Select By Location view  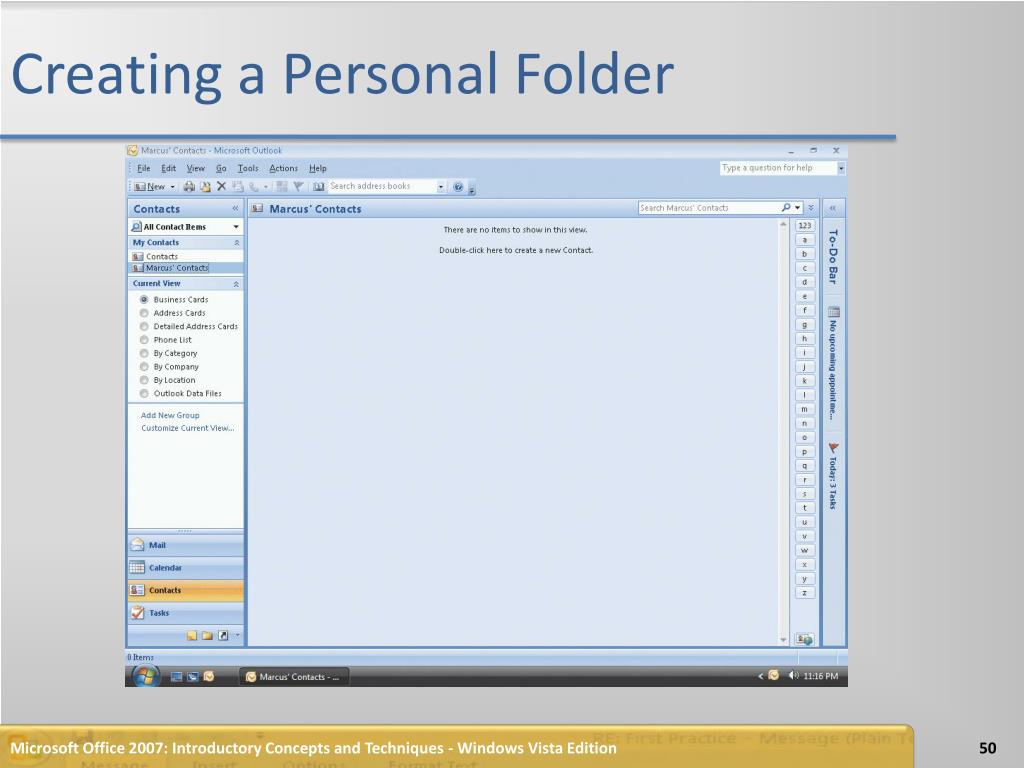pyautogui.click(x=144, y=380)
